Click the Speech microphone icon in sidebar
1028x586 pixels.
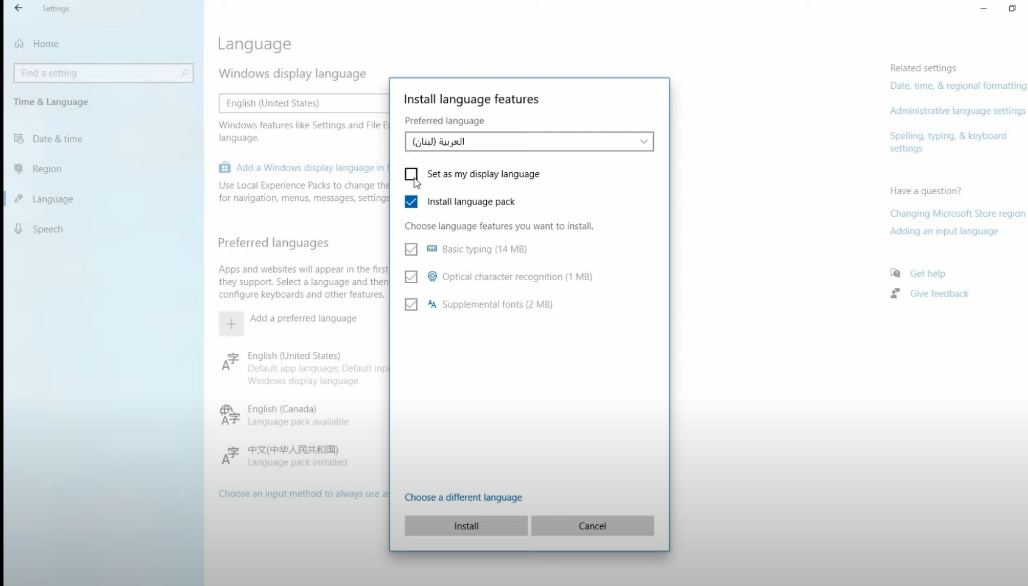pyautogui.click(x=16, y=228)
